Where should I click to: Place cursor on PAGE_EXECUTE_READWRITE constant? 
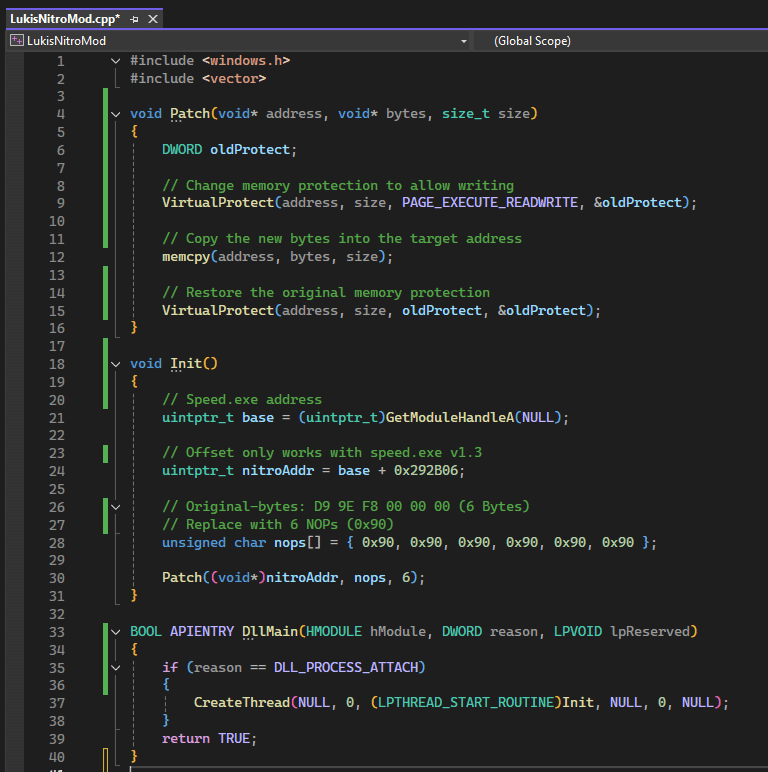click(x=490, y=203)
